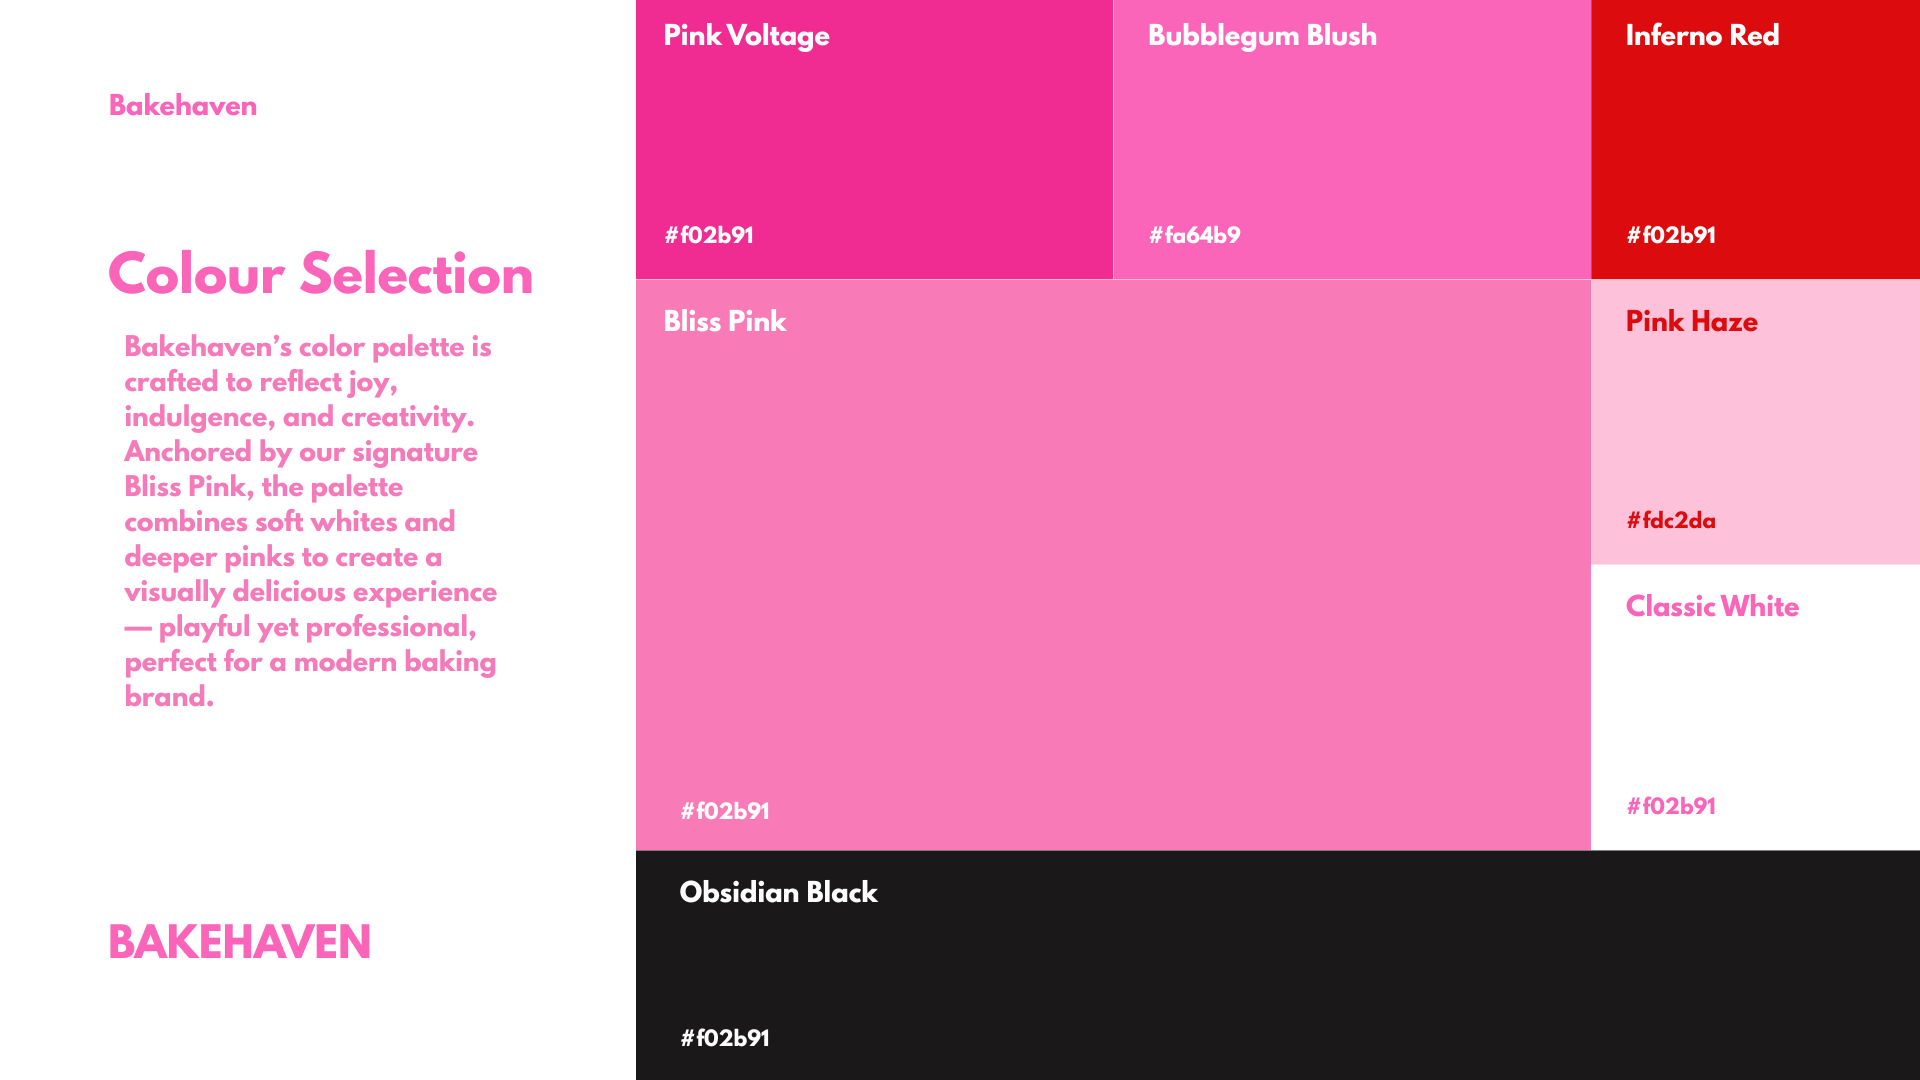
Task: Click the Inferno Red color swatch
Action: pyautogui.click(x=1755, y=140)
